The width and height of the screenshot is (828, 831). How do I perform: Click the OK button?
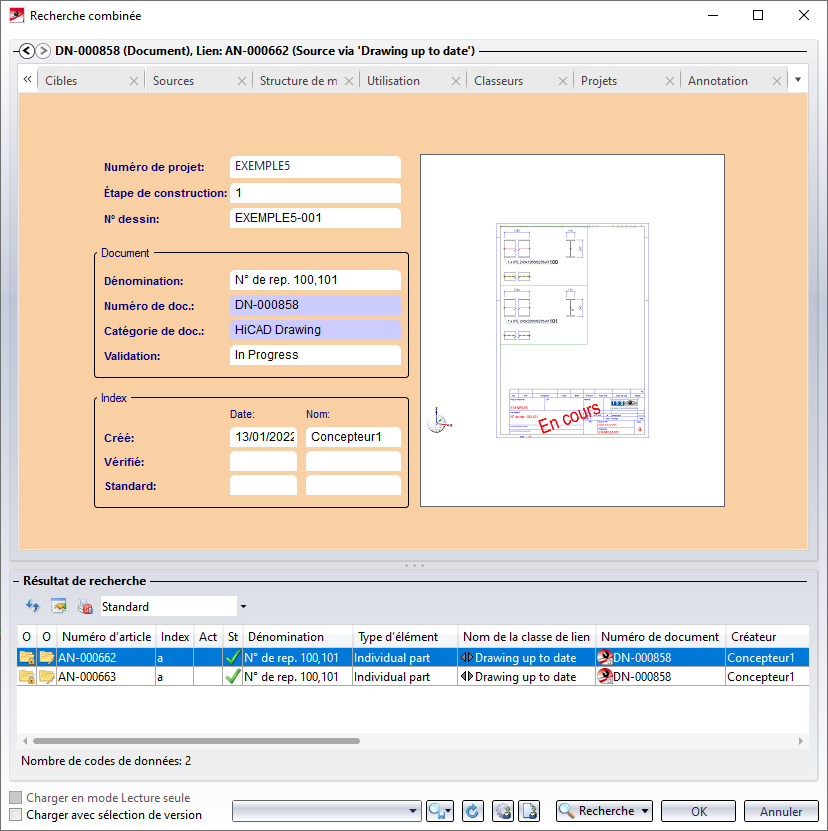[698, 811]
